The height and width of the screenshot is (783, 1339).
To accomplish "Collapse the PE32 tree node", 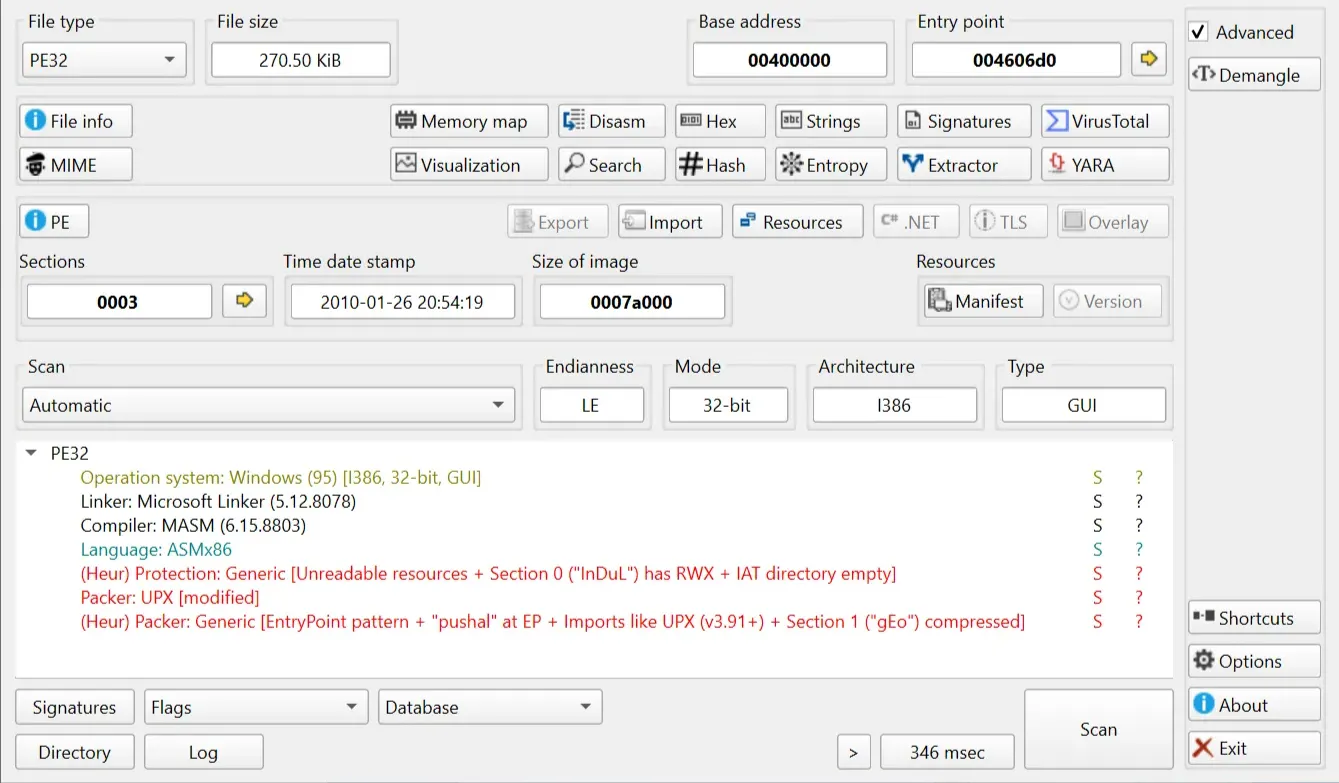I will click(x=31, y=453).
